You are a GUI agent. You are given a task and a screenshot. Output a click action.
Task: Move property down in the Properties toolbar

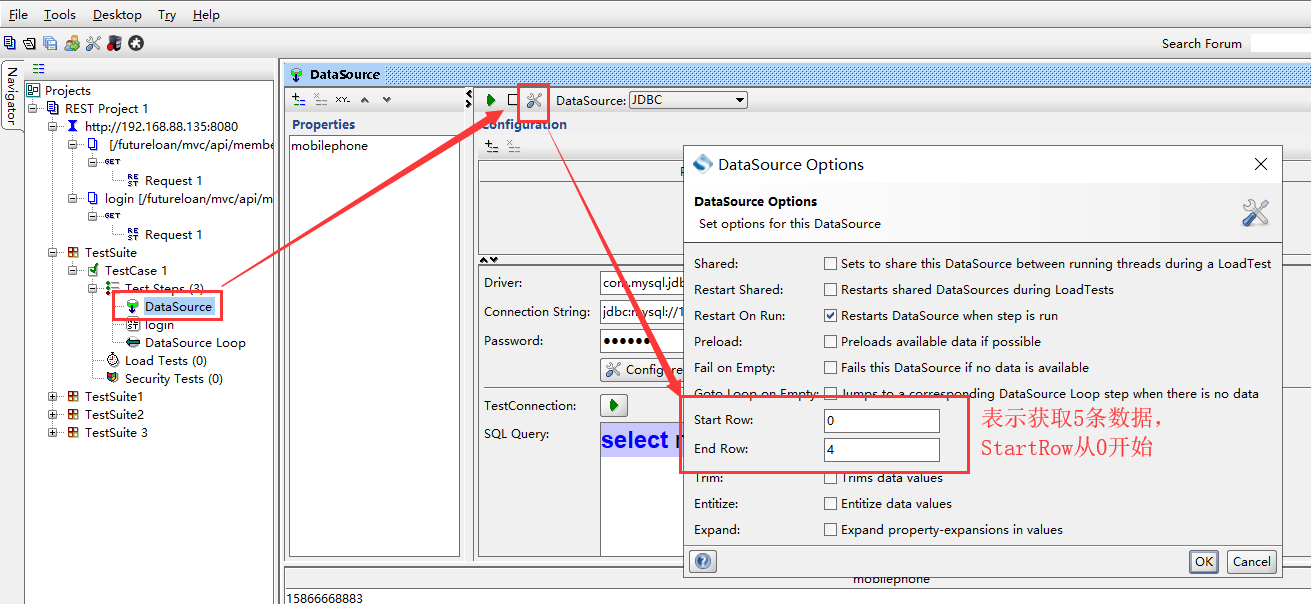pyautogui.click(x=387, y=100)
